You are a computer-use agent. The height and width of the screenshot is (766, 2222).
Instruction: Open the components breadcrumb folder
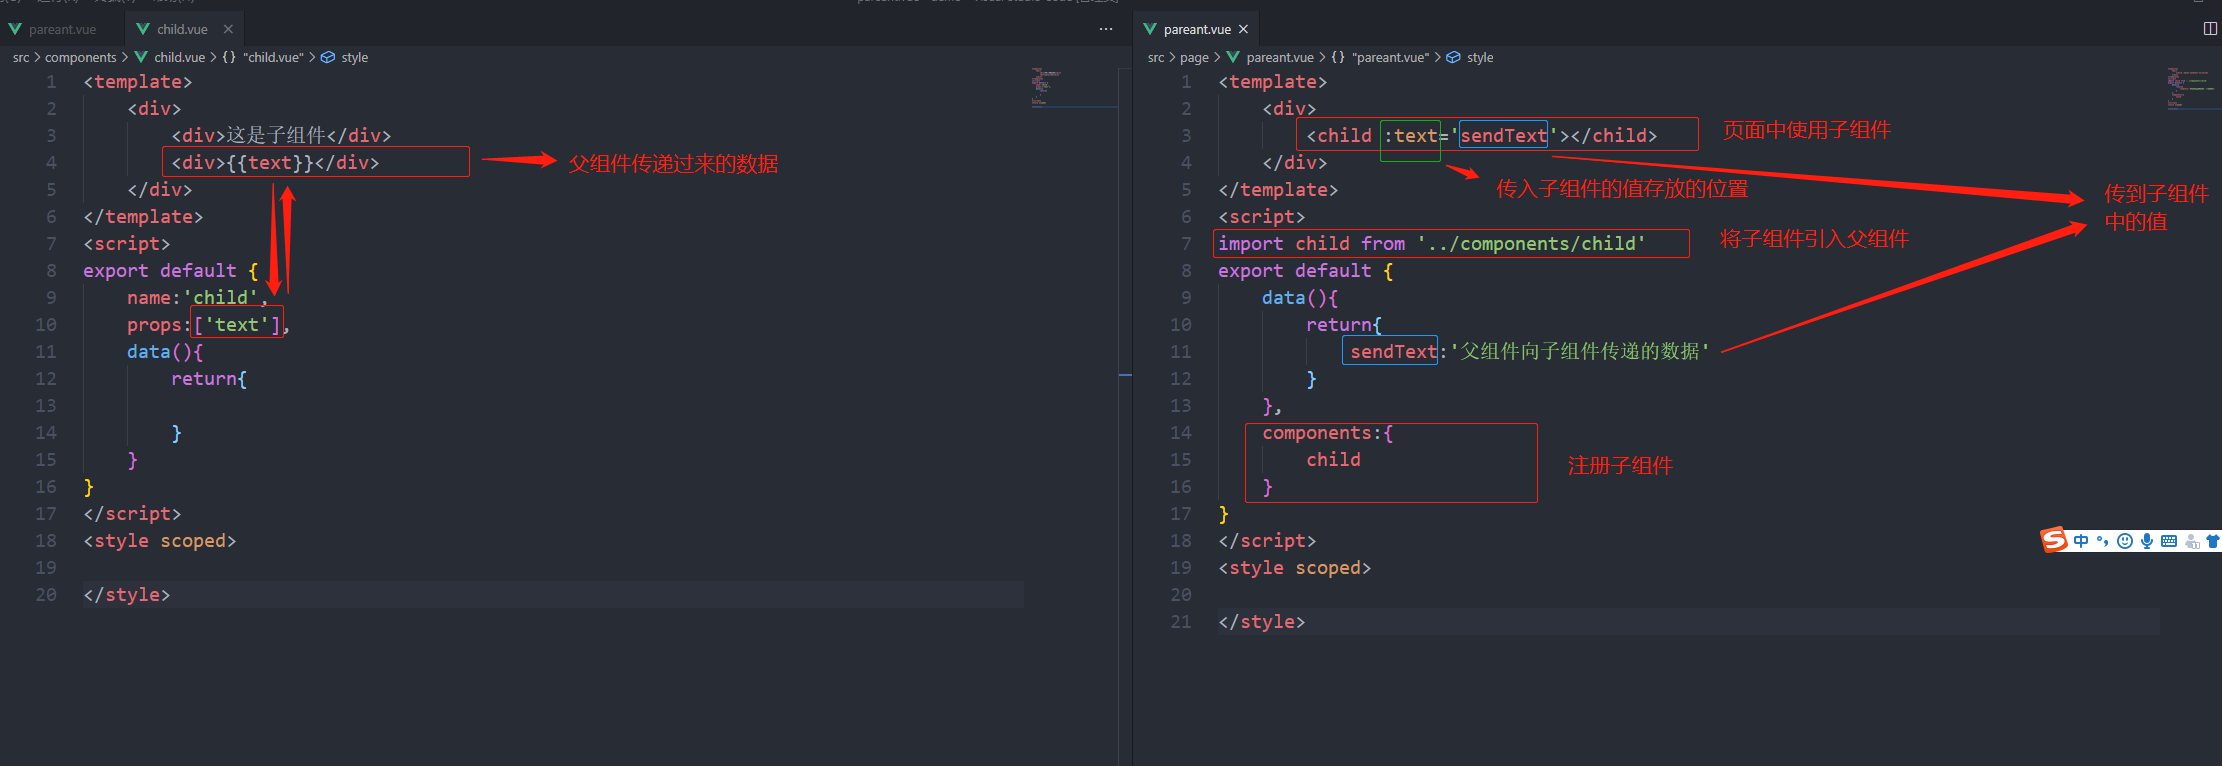(81, 57)
